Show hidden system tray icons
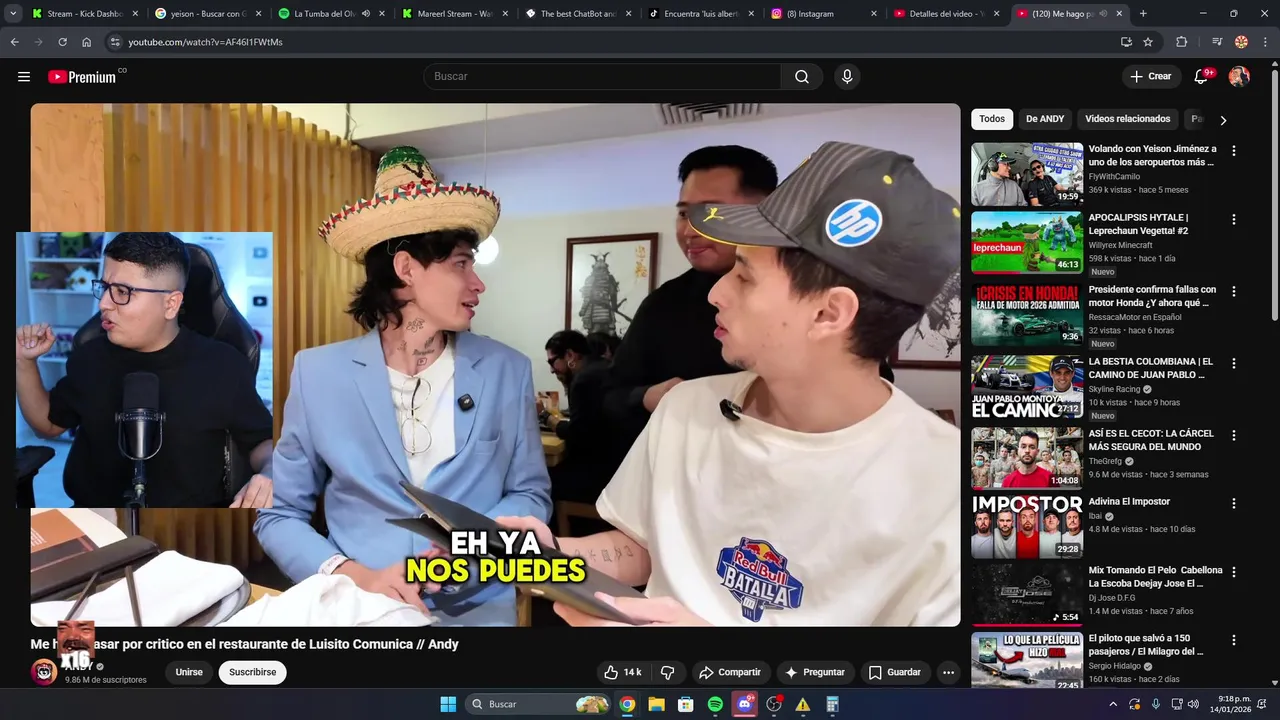This screenshot has width=1280, height=720. point(1112,704)
